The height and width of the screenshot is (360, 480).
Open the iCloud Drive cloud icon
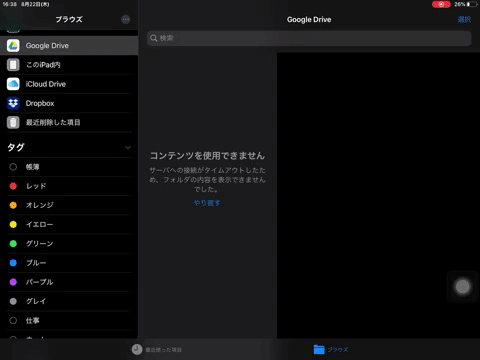[13, 84]
